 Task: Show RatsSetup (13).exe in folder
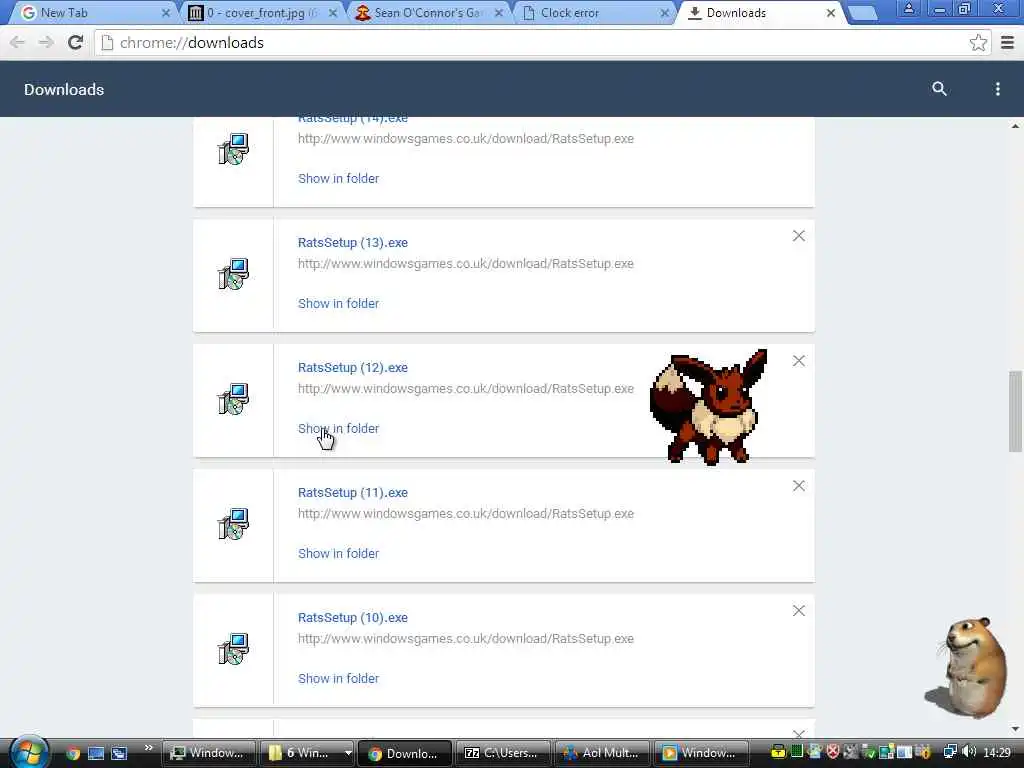(338, 303)
